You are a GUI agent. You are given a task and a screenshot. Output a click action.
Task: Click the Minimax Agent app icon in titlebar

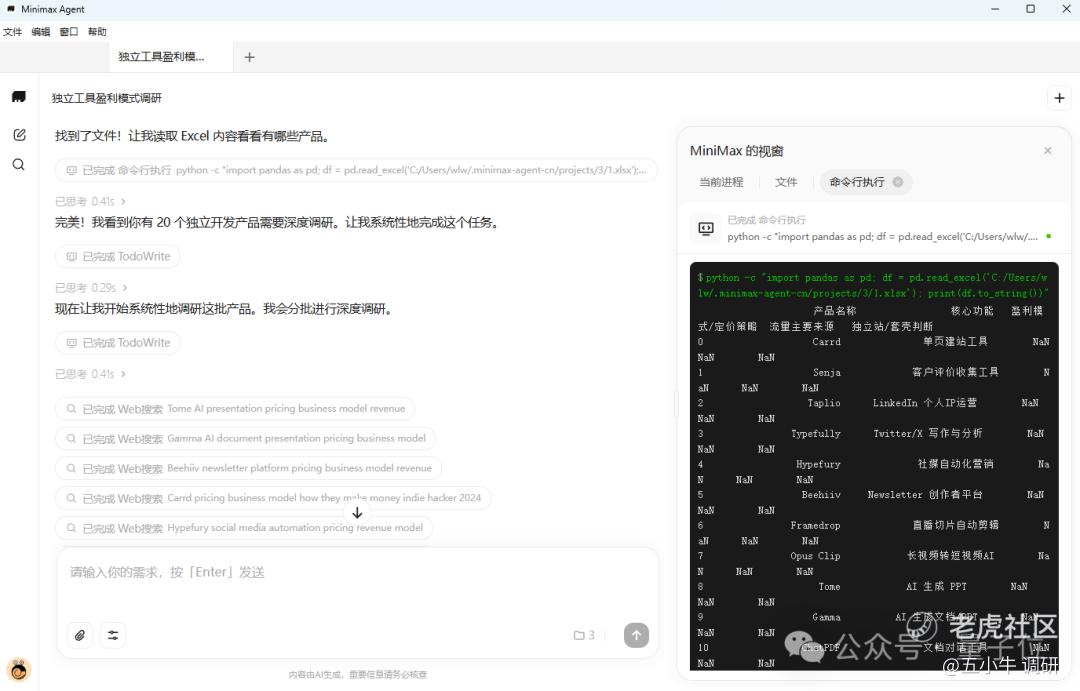pos(11,9)
